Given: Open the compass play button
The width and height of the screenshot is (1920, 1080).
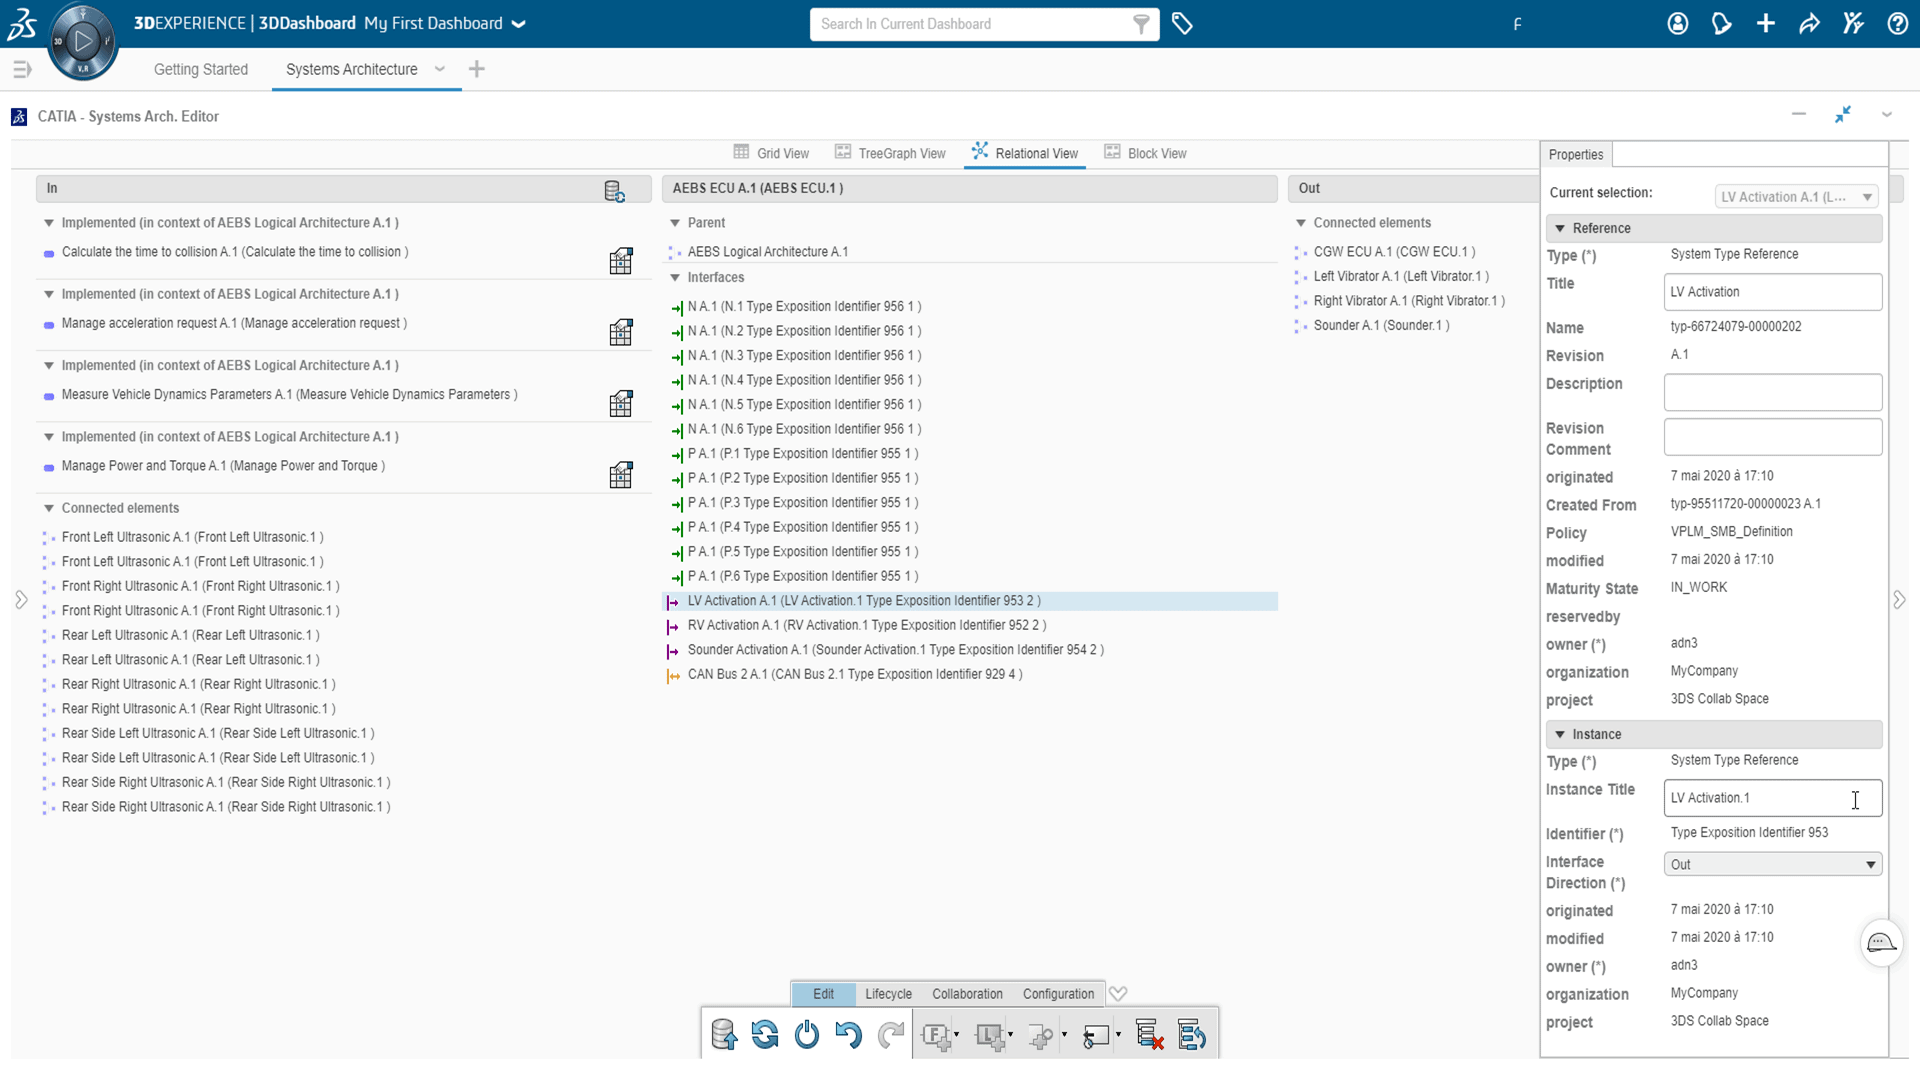Looking at the screenshot, I should point(83,42).
